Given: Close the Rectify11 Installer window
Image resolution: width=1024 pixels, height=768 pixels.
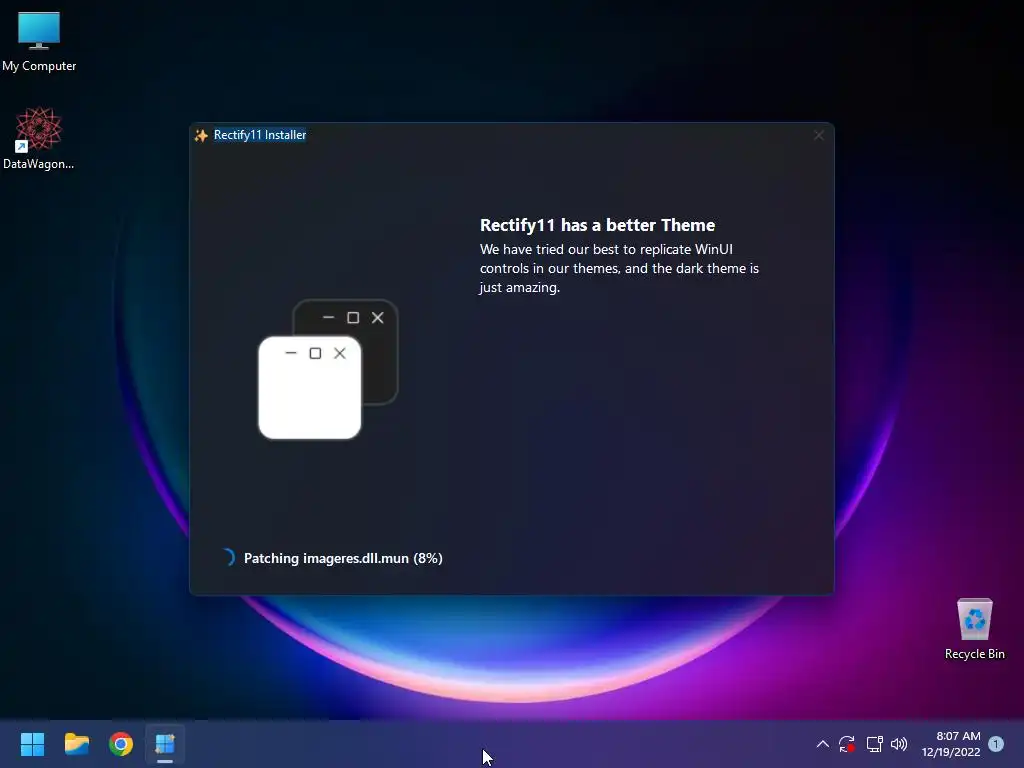Looking at the screenshot, I should pyautogui.click(x=818, y=135).
